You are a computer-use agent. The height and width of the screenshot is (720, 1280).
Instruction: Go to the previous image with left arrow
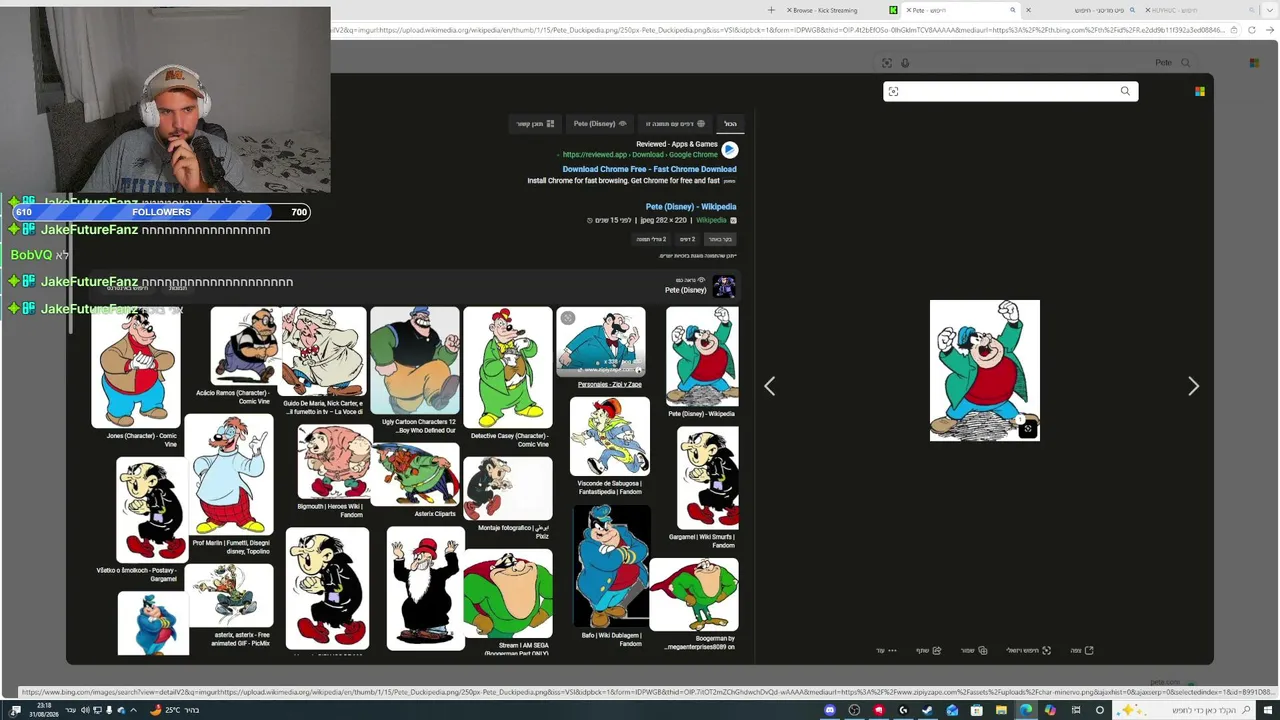coord(769,386)
